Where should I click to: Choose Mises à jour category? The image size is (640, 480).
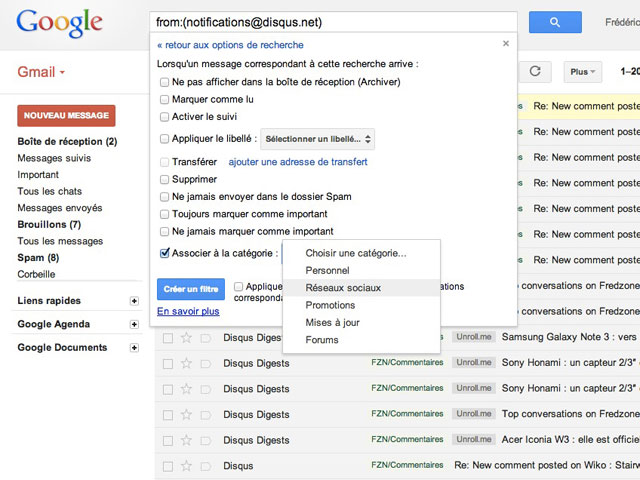361,322
